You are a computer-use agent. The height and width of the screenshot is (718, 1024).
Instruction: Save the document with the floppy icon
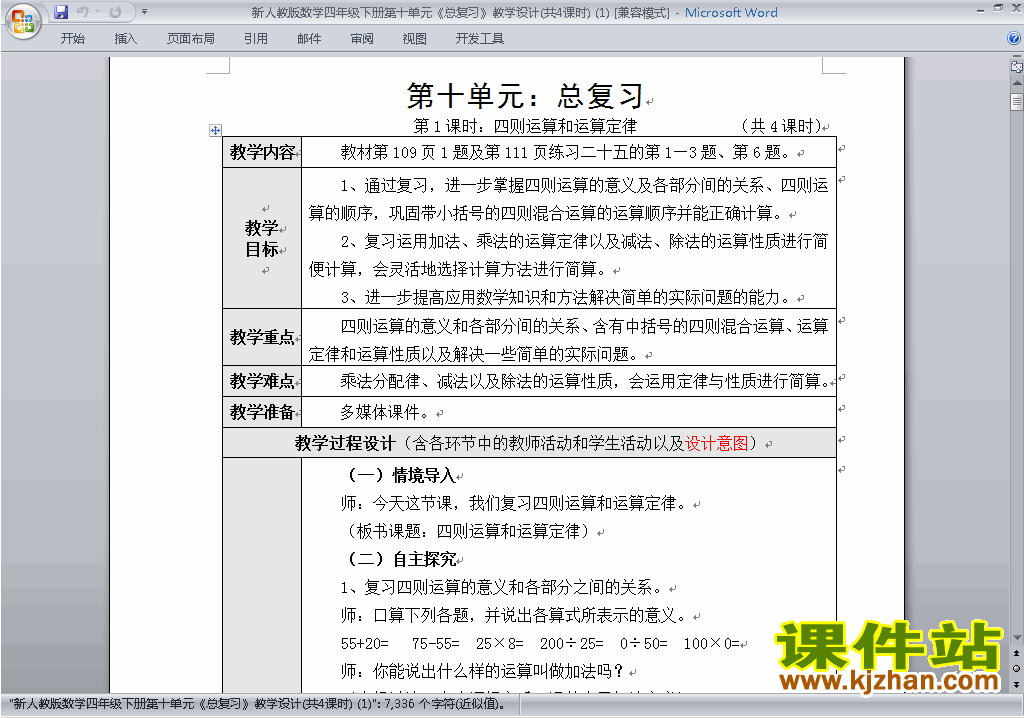[x=61, y=12]
